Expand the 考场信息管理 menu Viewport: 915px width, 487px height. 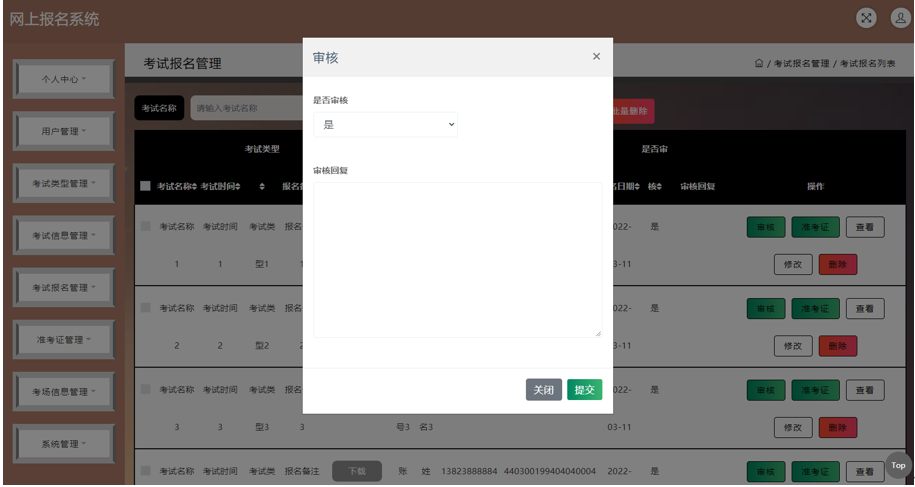click(x=64, y=392)
